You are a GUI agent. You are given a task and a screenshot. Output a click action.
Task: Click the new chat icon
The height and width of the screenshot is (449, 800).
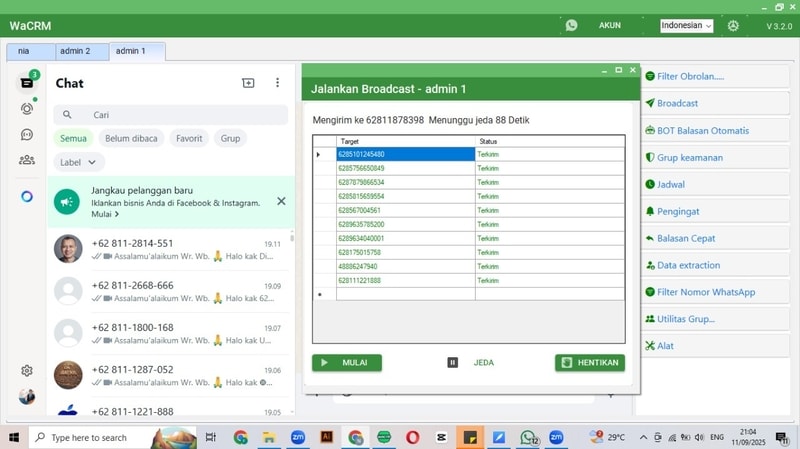(x=248, y=83)
